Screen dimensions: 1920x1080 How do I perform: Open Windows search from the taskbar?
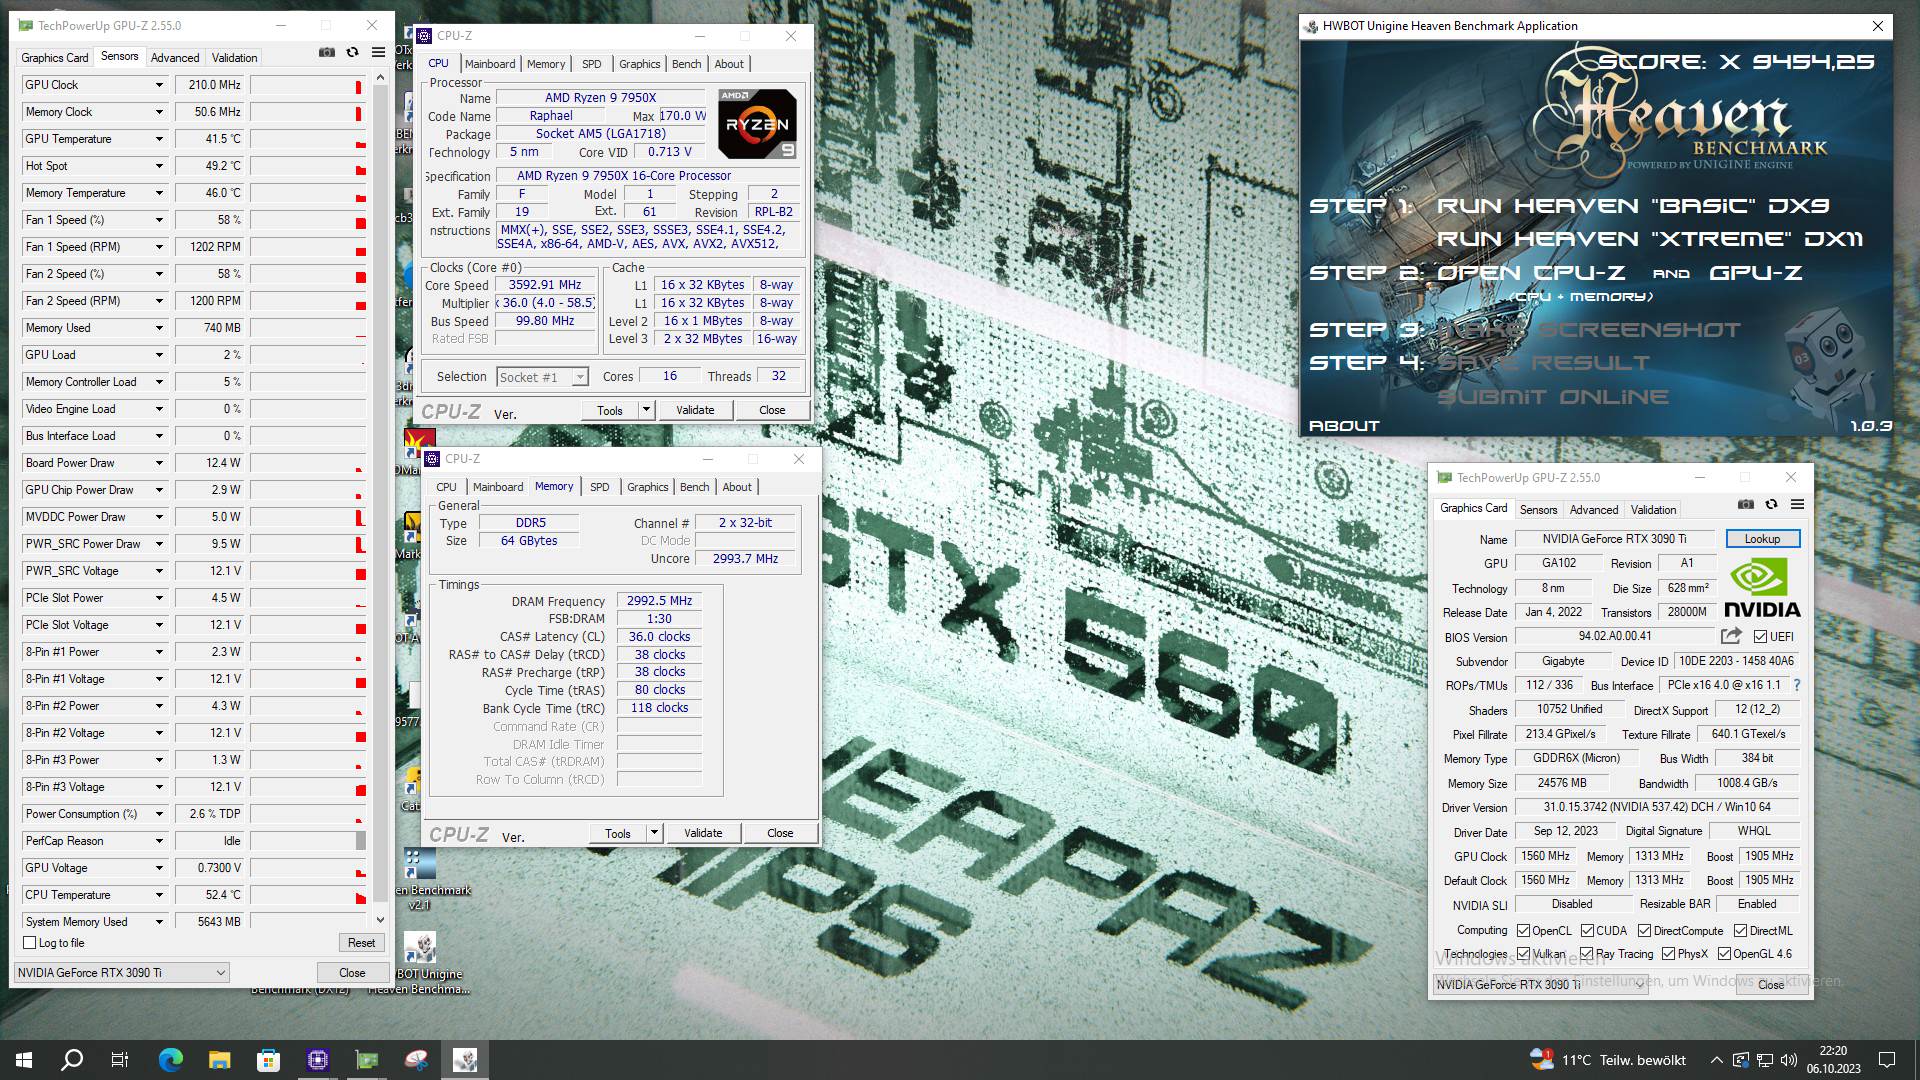[72, 1060]
